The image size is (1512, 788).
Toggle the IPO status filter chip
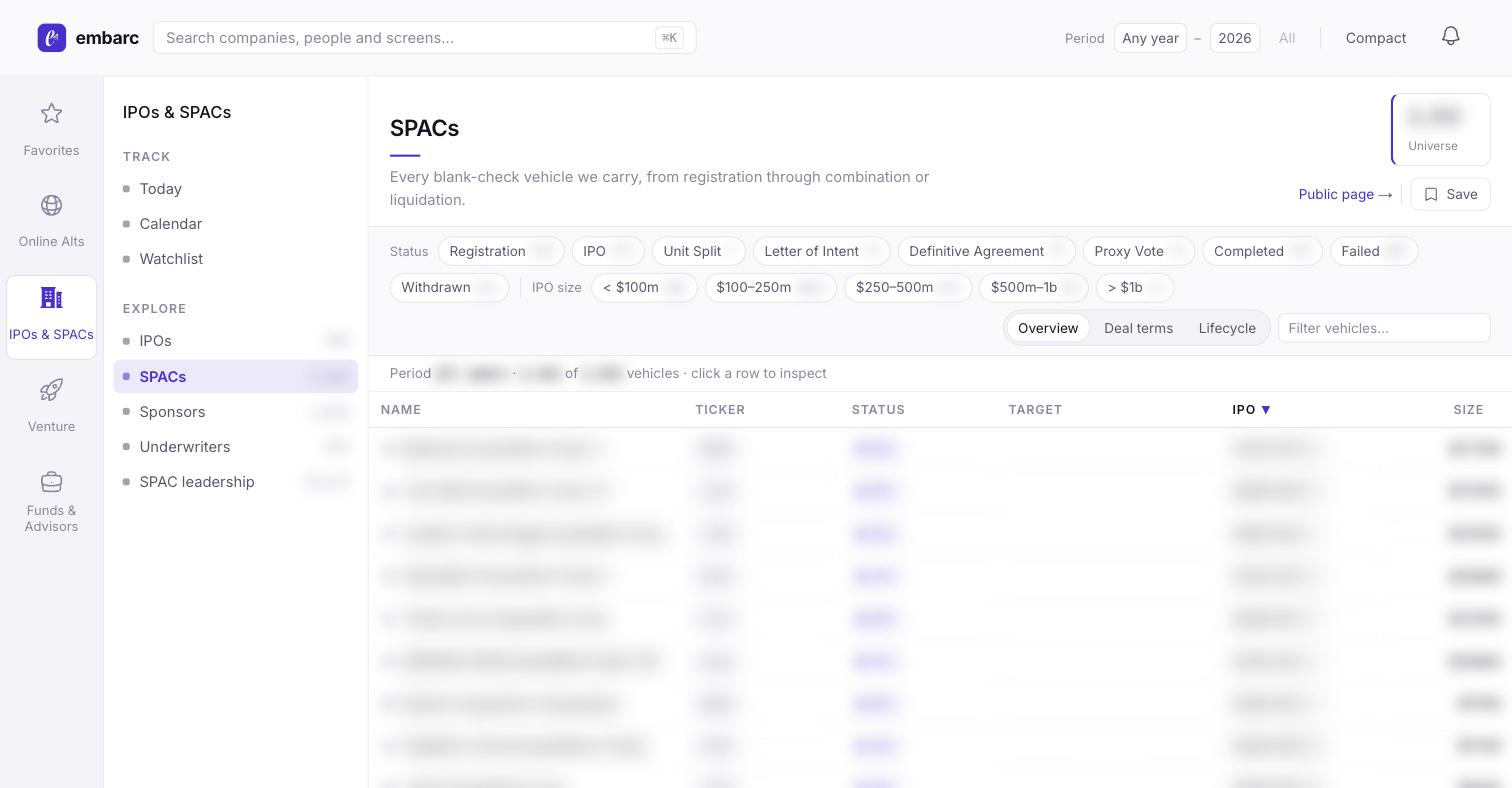pyautogui.click(x=608, y=251)
